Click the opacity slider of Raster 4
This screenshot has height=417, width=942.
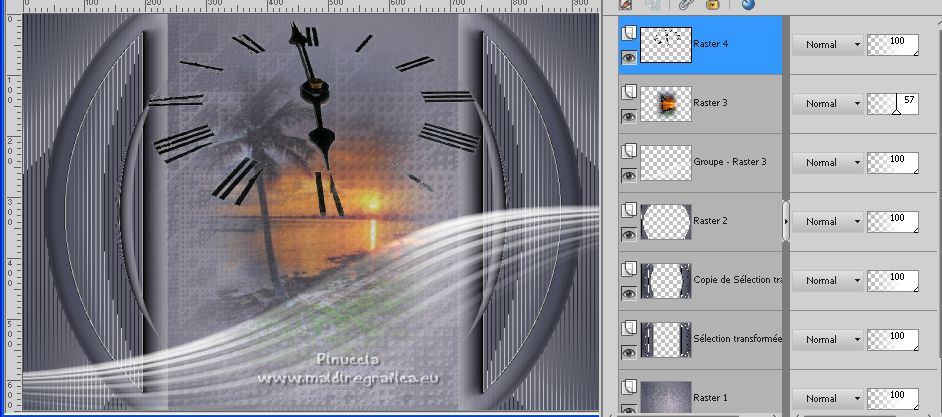point(893,45)
